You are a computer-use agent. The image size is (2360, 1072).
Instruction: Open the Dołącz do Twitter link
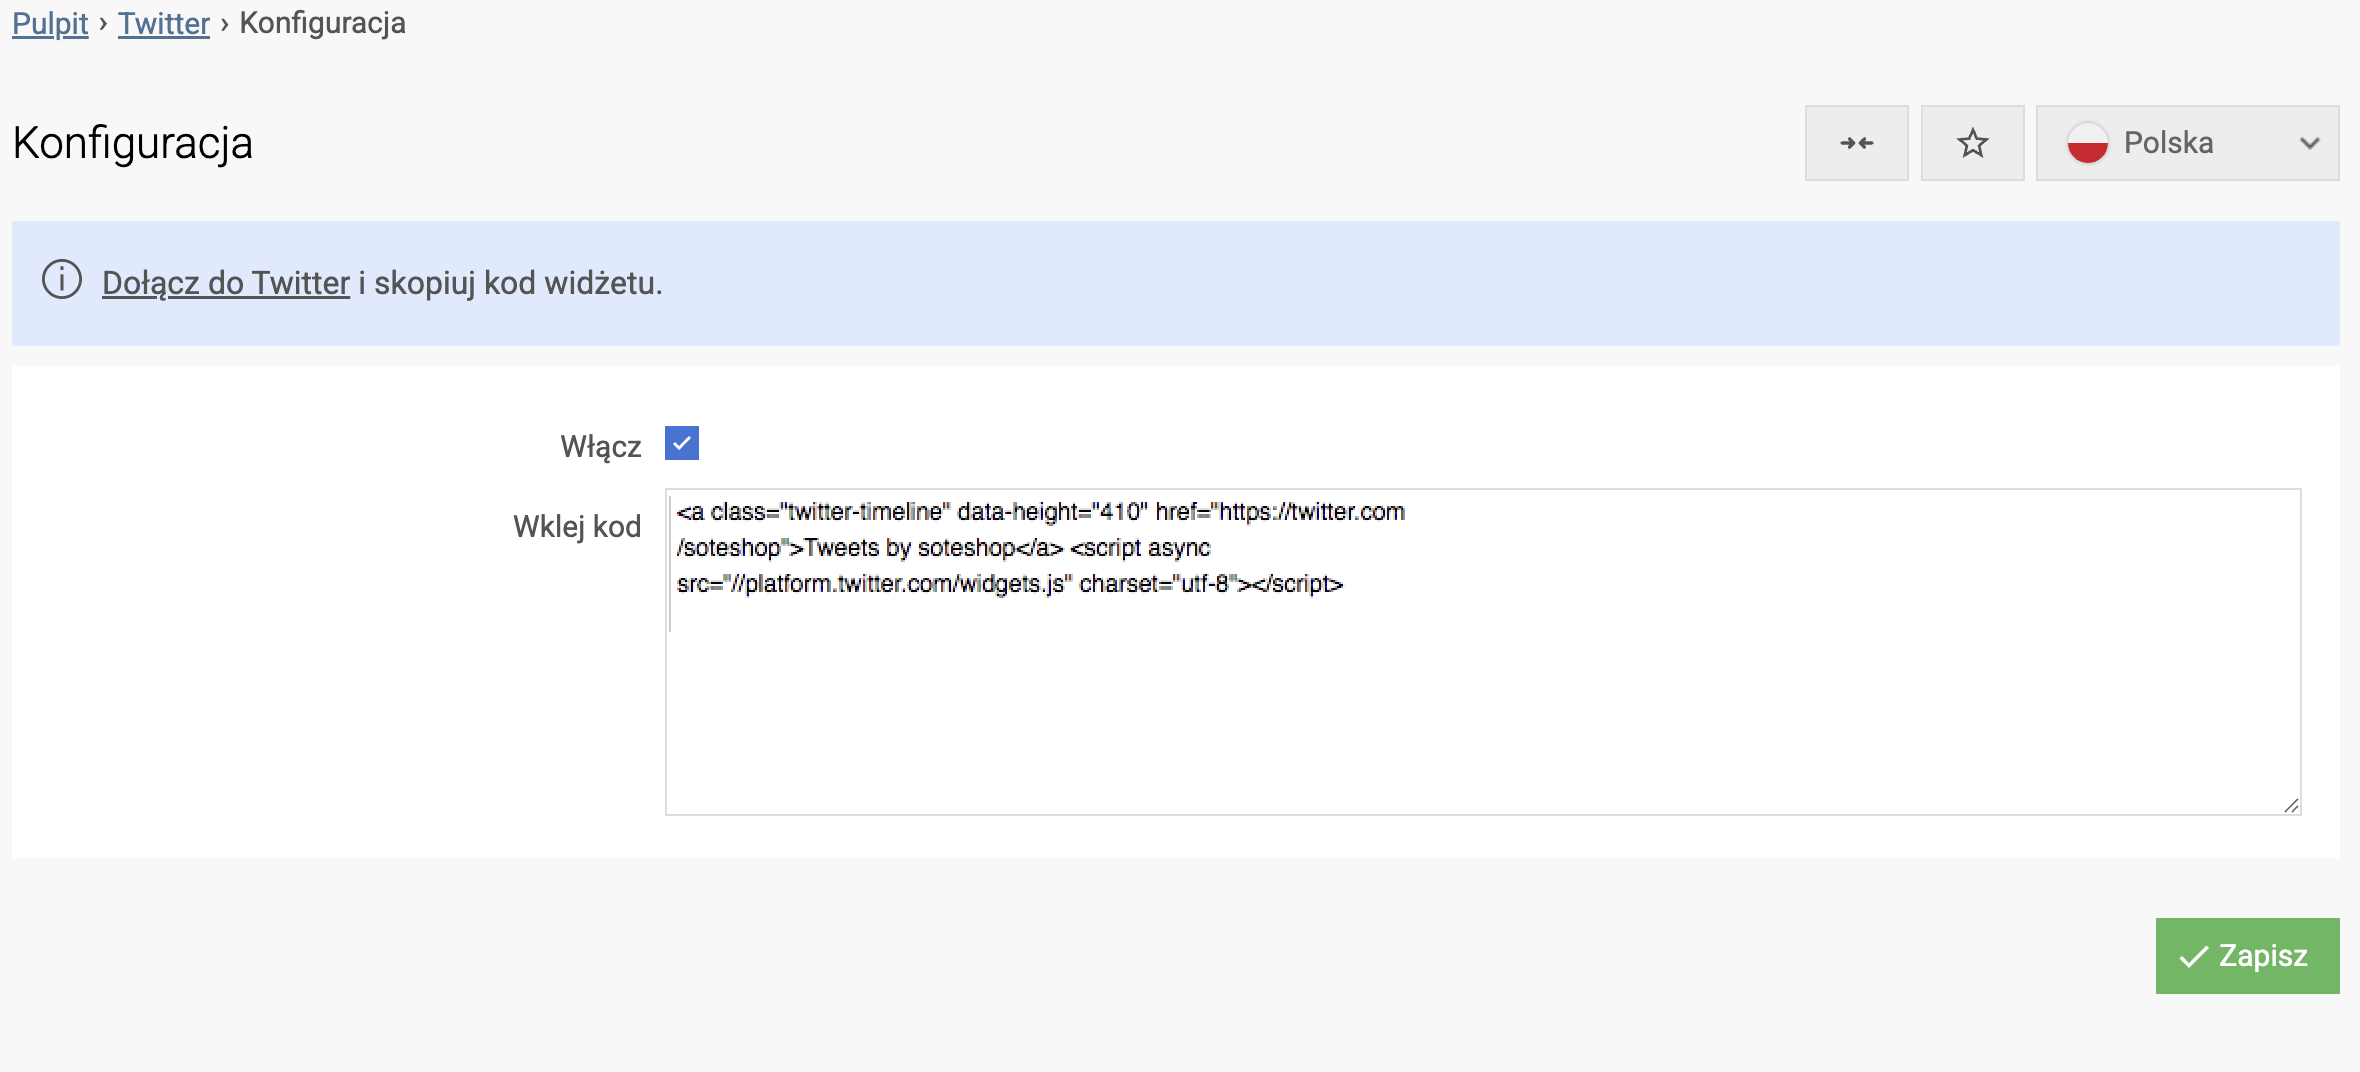pos(225,283)
